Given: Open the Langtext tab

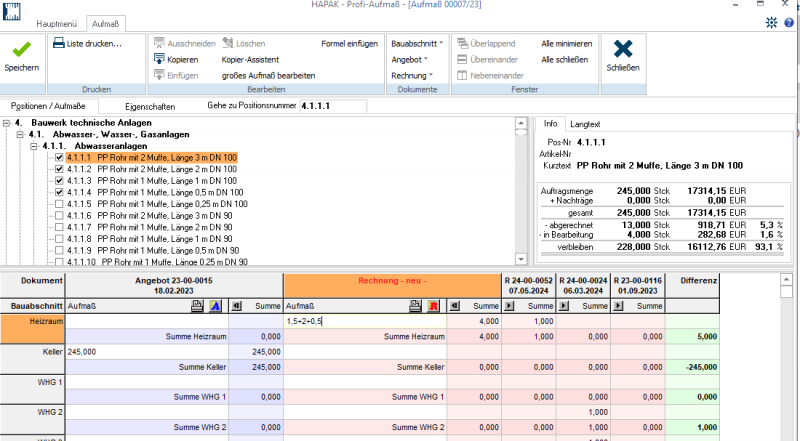Looking at the screenshot, I should coord(585,123).
